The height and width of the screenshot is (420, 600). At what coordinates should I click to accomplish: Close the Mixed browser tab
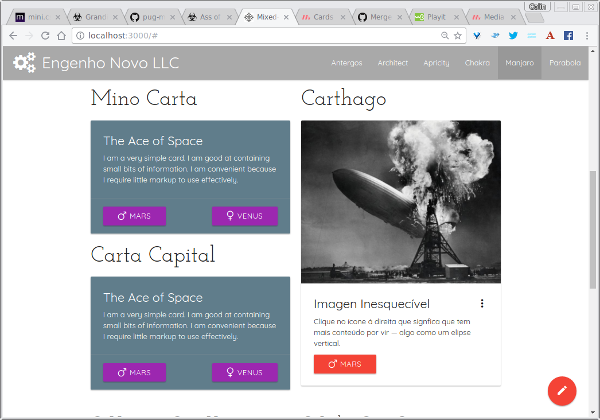pos(286,17)
